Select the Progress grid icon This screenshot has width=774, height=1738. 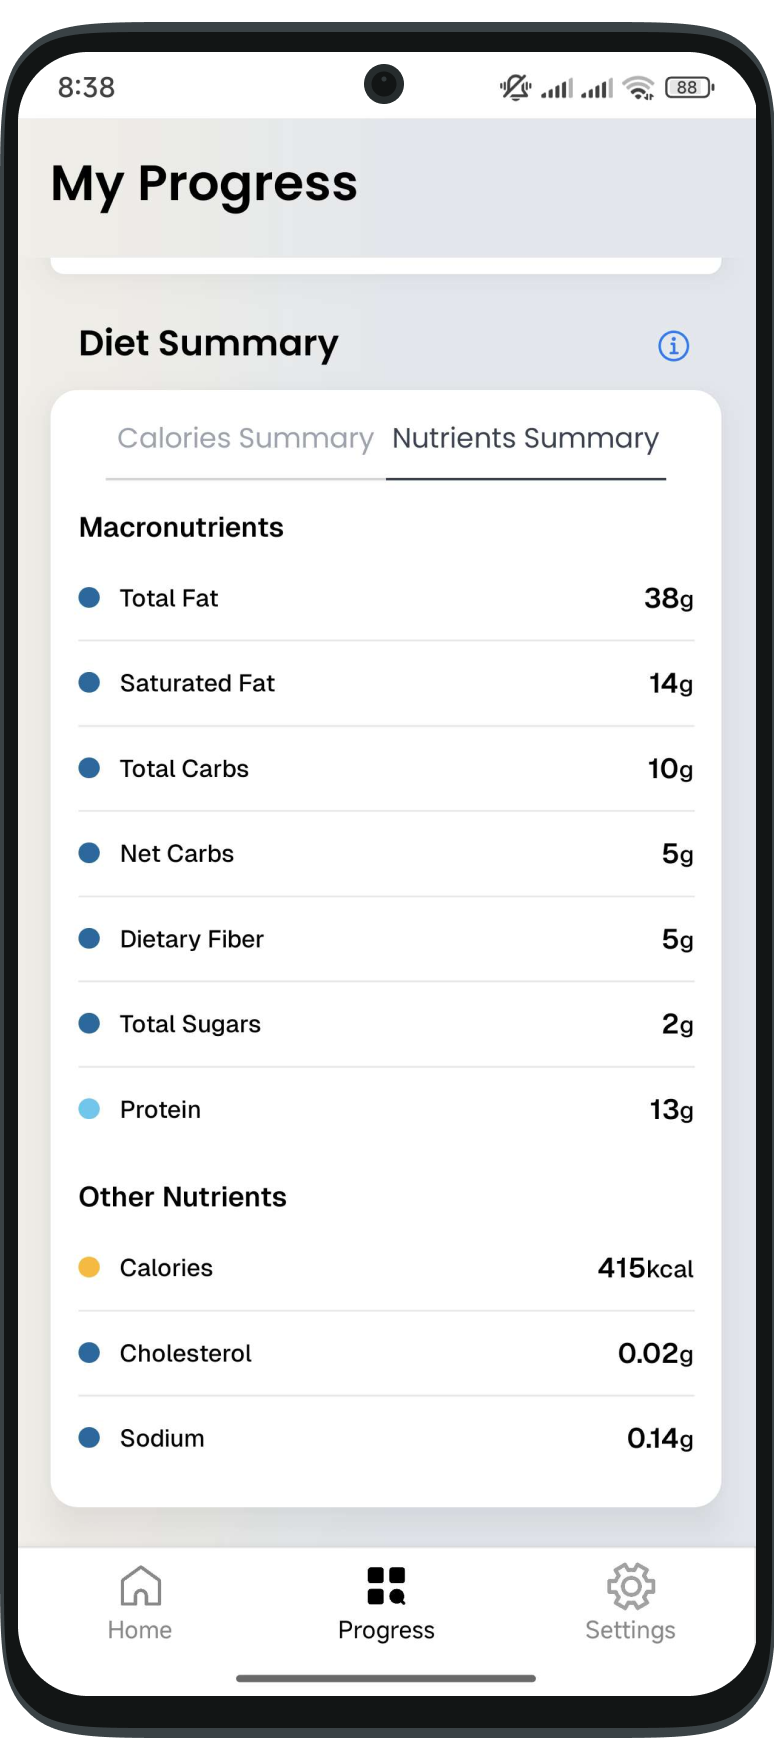click(386, 1585)
